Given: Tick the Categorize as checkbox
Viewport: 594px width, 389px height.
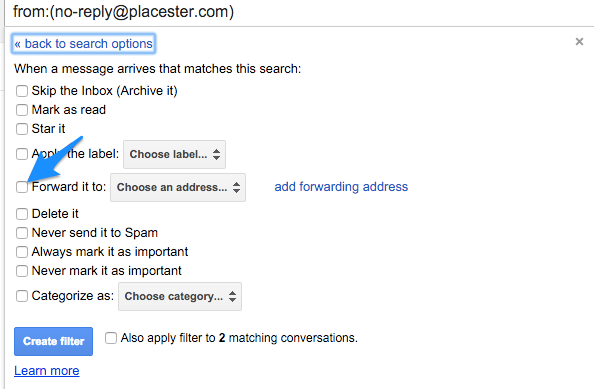Looking at the screenshot, I should tap(22, 296).
